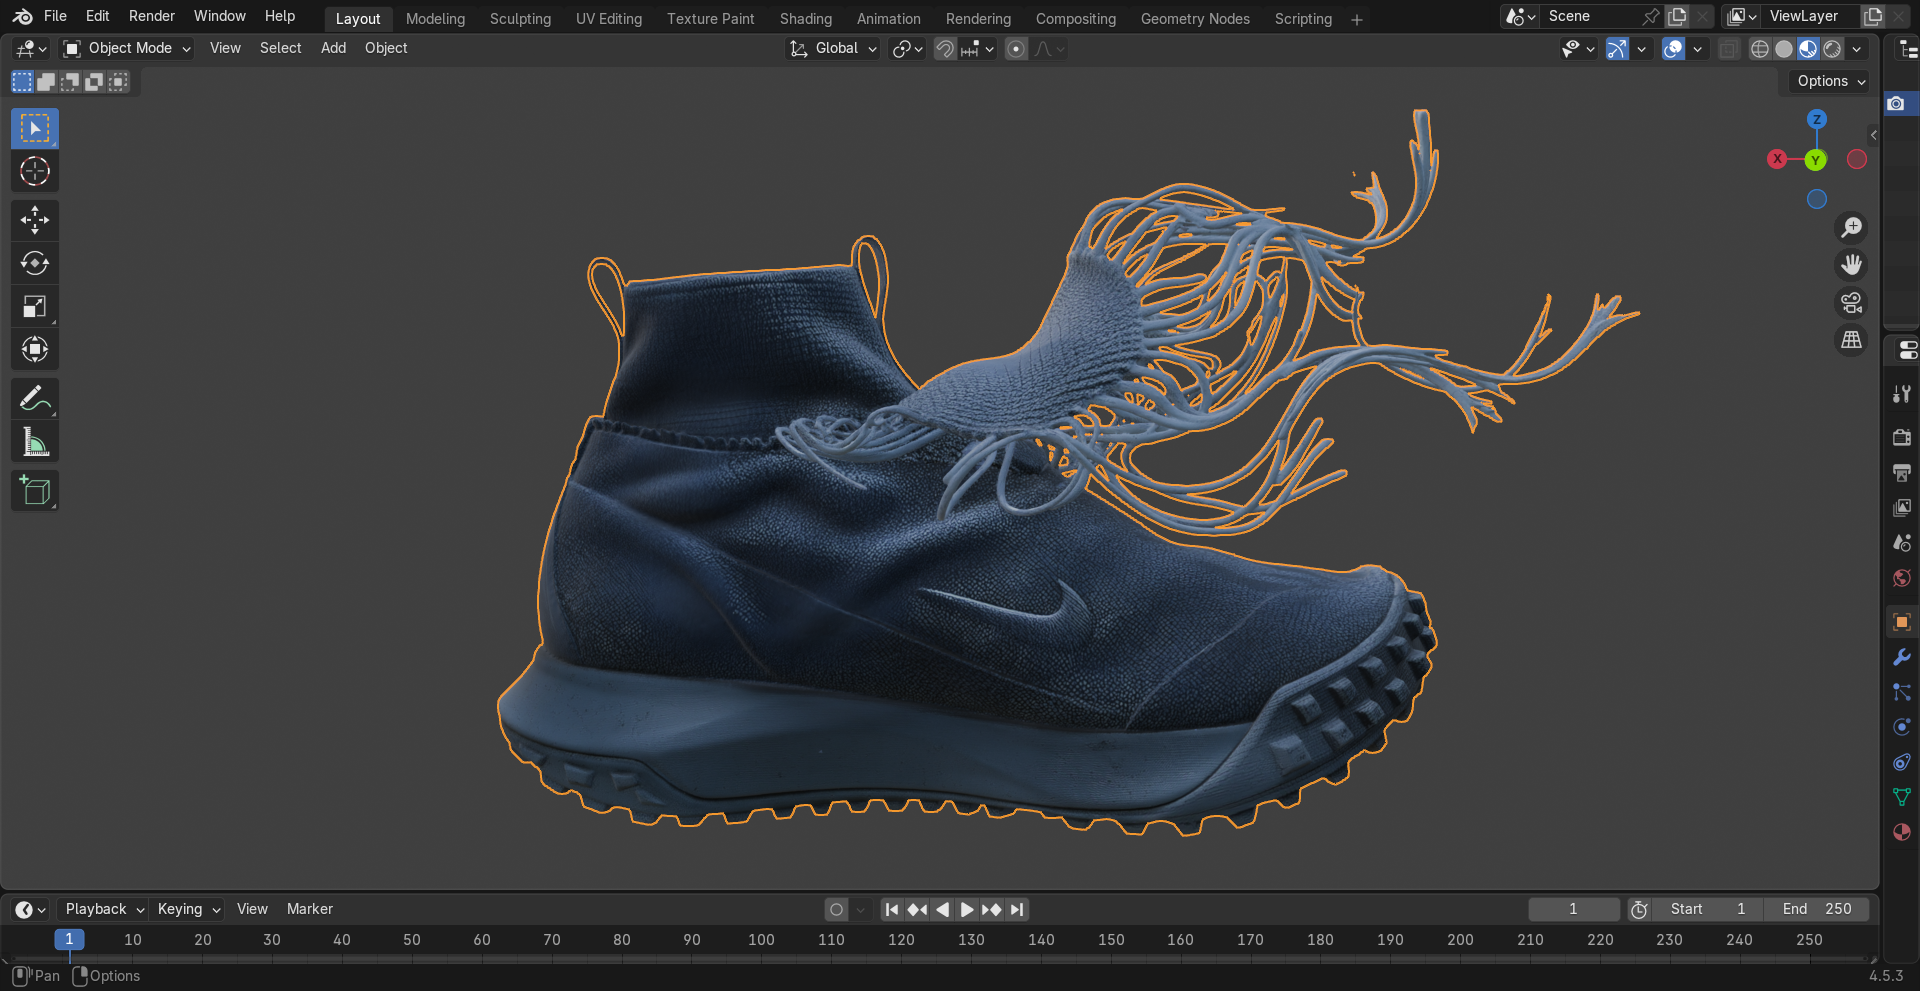Open the Render menu

click(x=152, y=16)
